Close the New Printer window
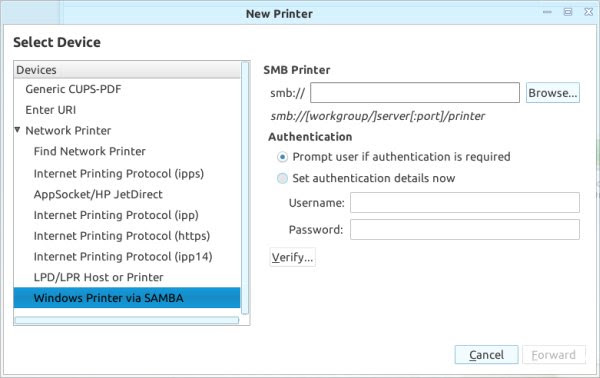The height and width of the screenshot is (378, 600). click(x=589, y=12)
